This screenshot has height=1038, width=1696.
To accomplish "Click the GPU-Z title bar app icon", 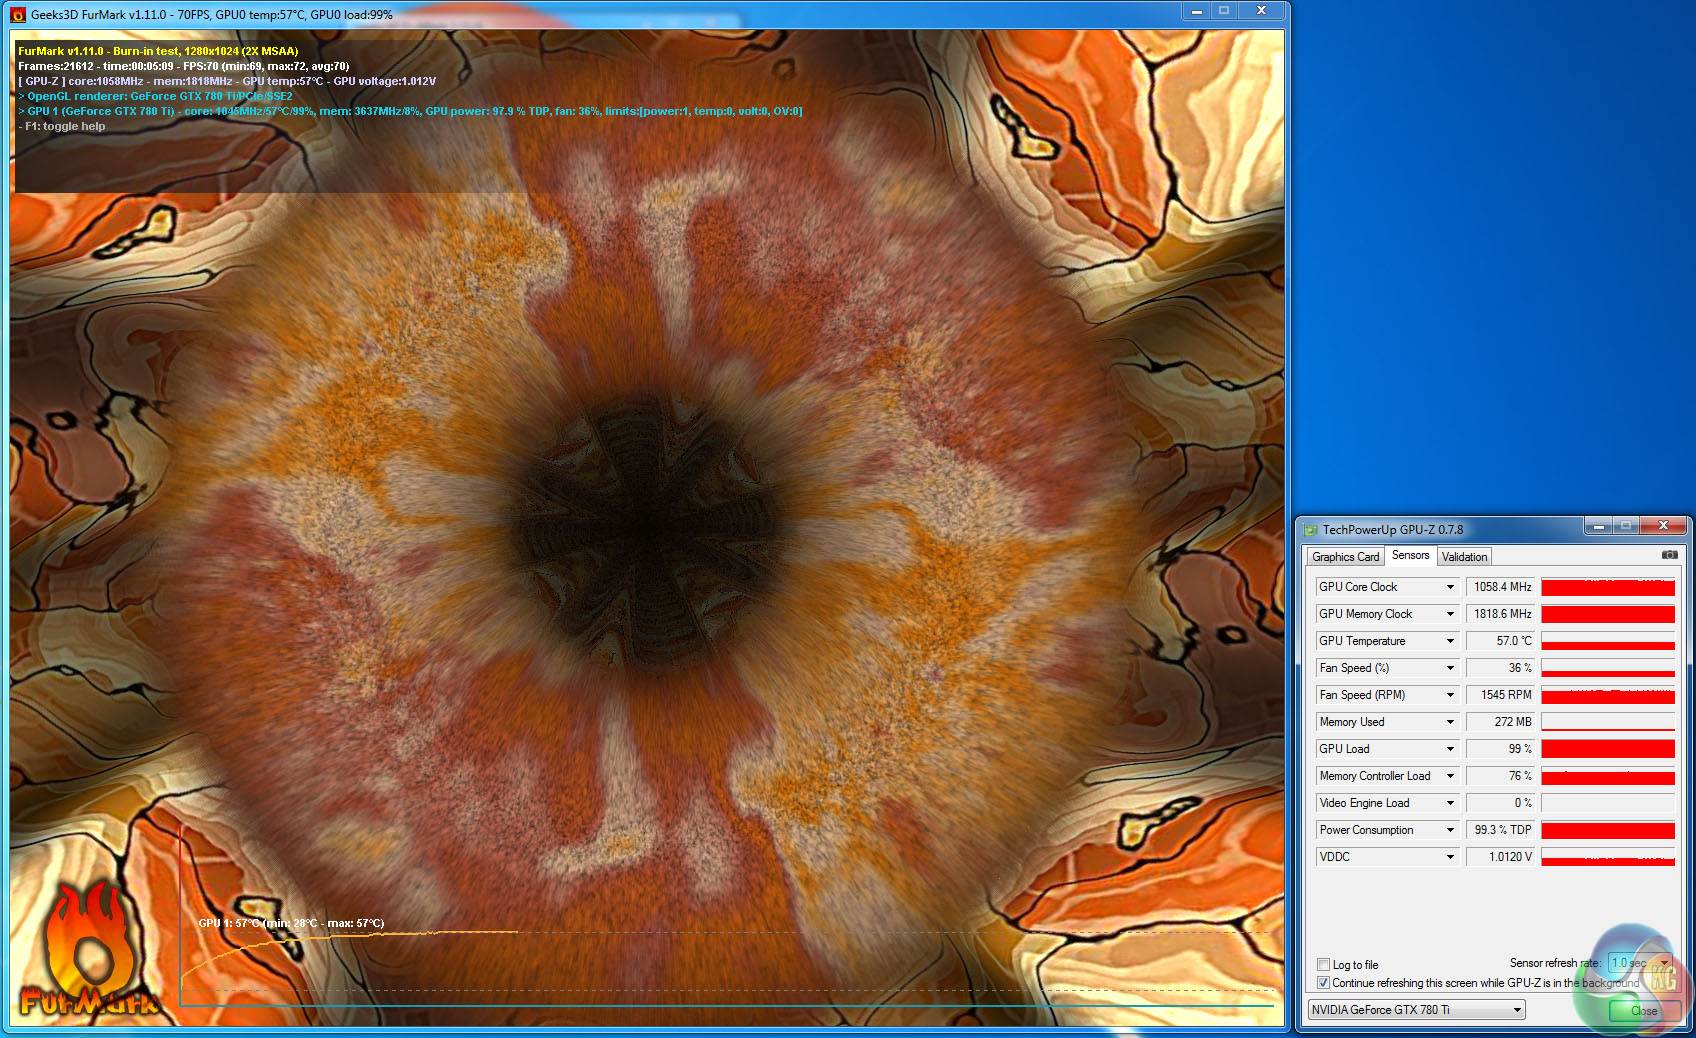I will (x=1311, y=530).
